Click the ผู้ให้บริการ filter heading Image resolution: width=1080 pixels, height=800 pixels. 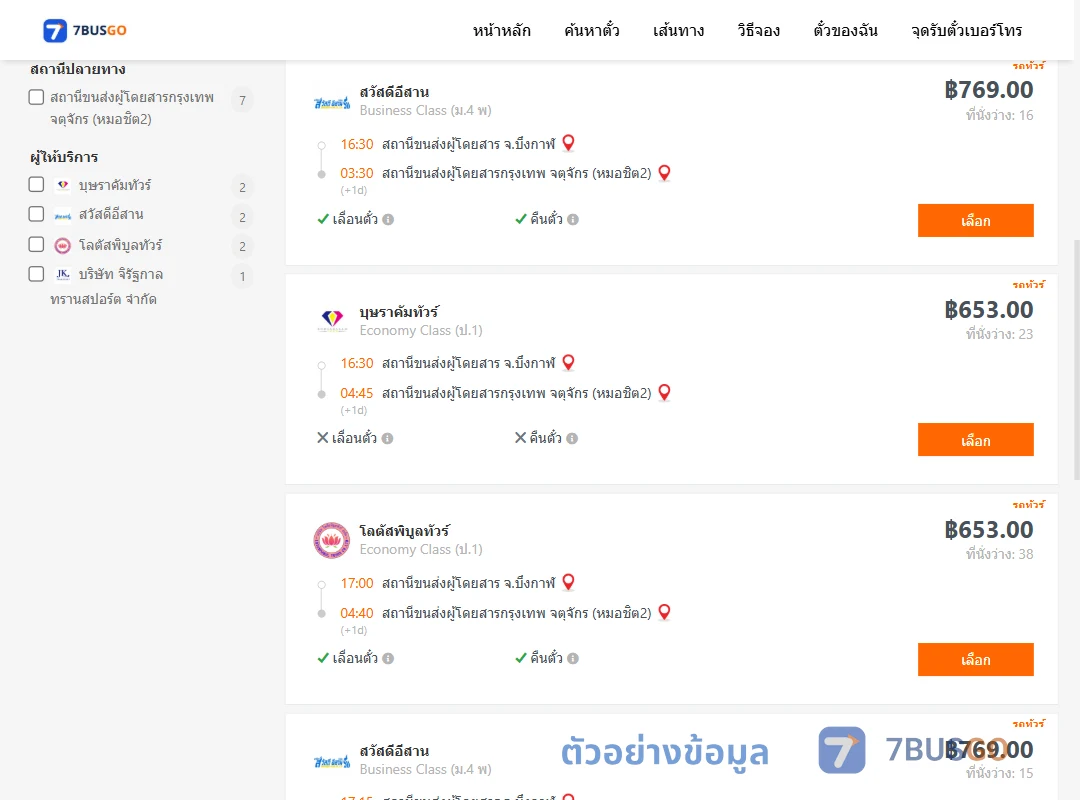pyautogui.click(x=64, y=157)
